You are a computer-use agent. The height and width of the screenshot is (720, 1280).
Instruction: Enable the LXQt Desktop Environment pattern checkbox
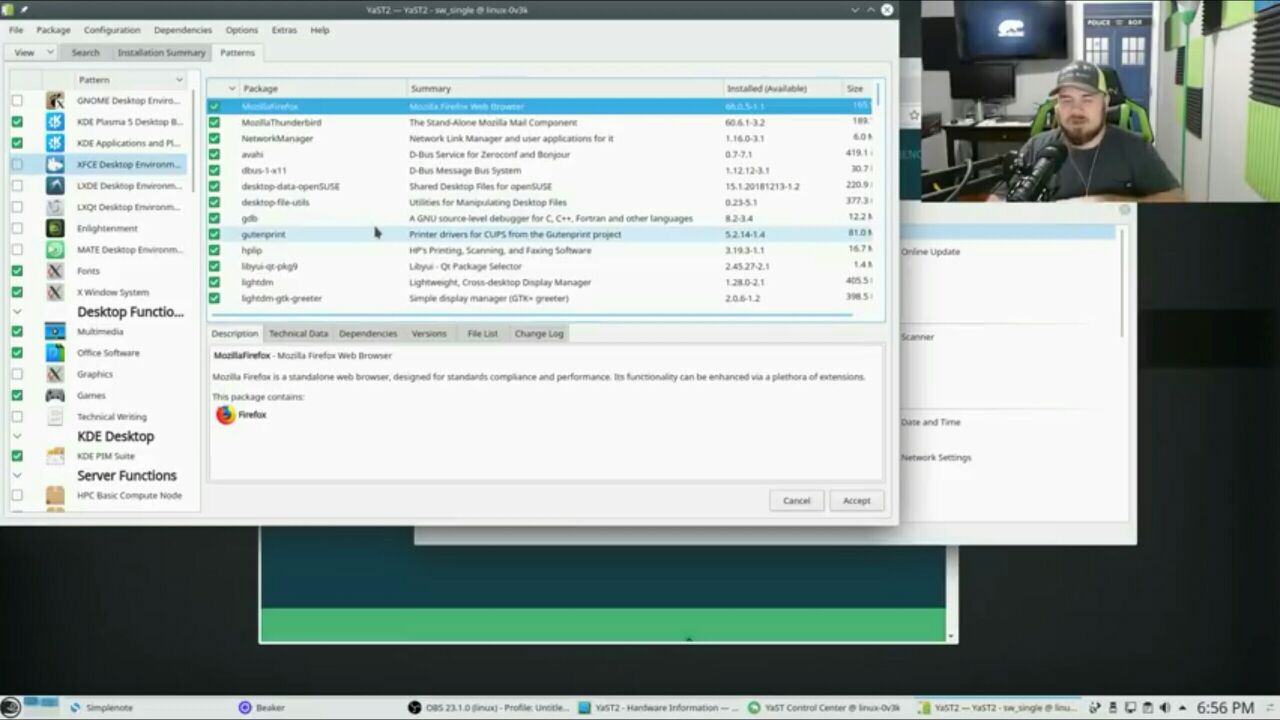tap(17, 207)
